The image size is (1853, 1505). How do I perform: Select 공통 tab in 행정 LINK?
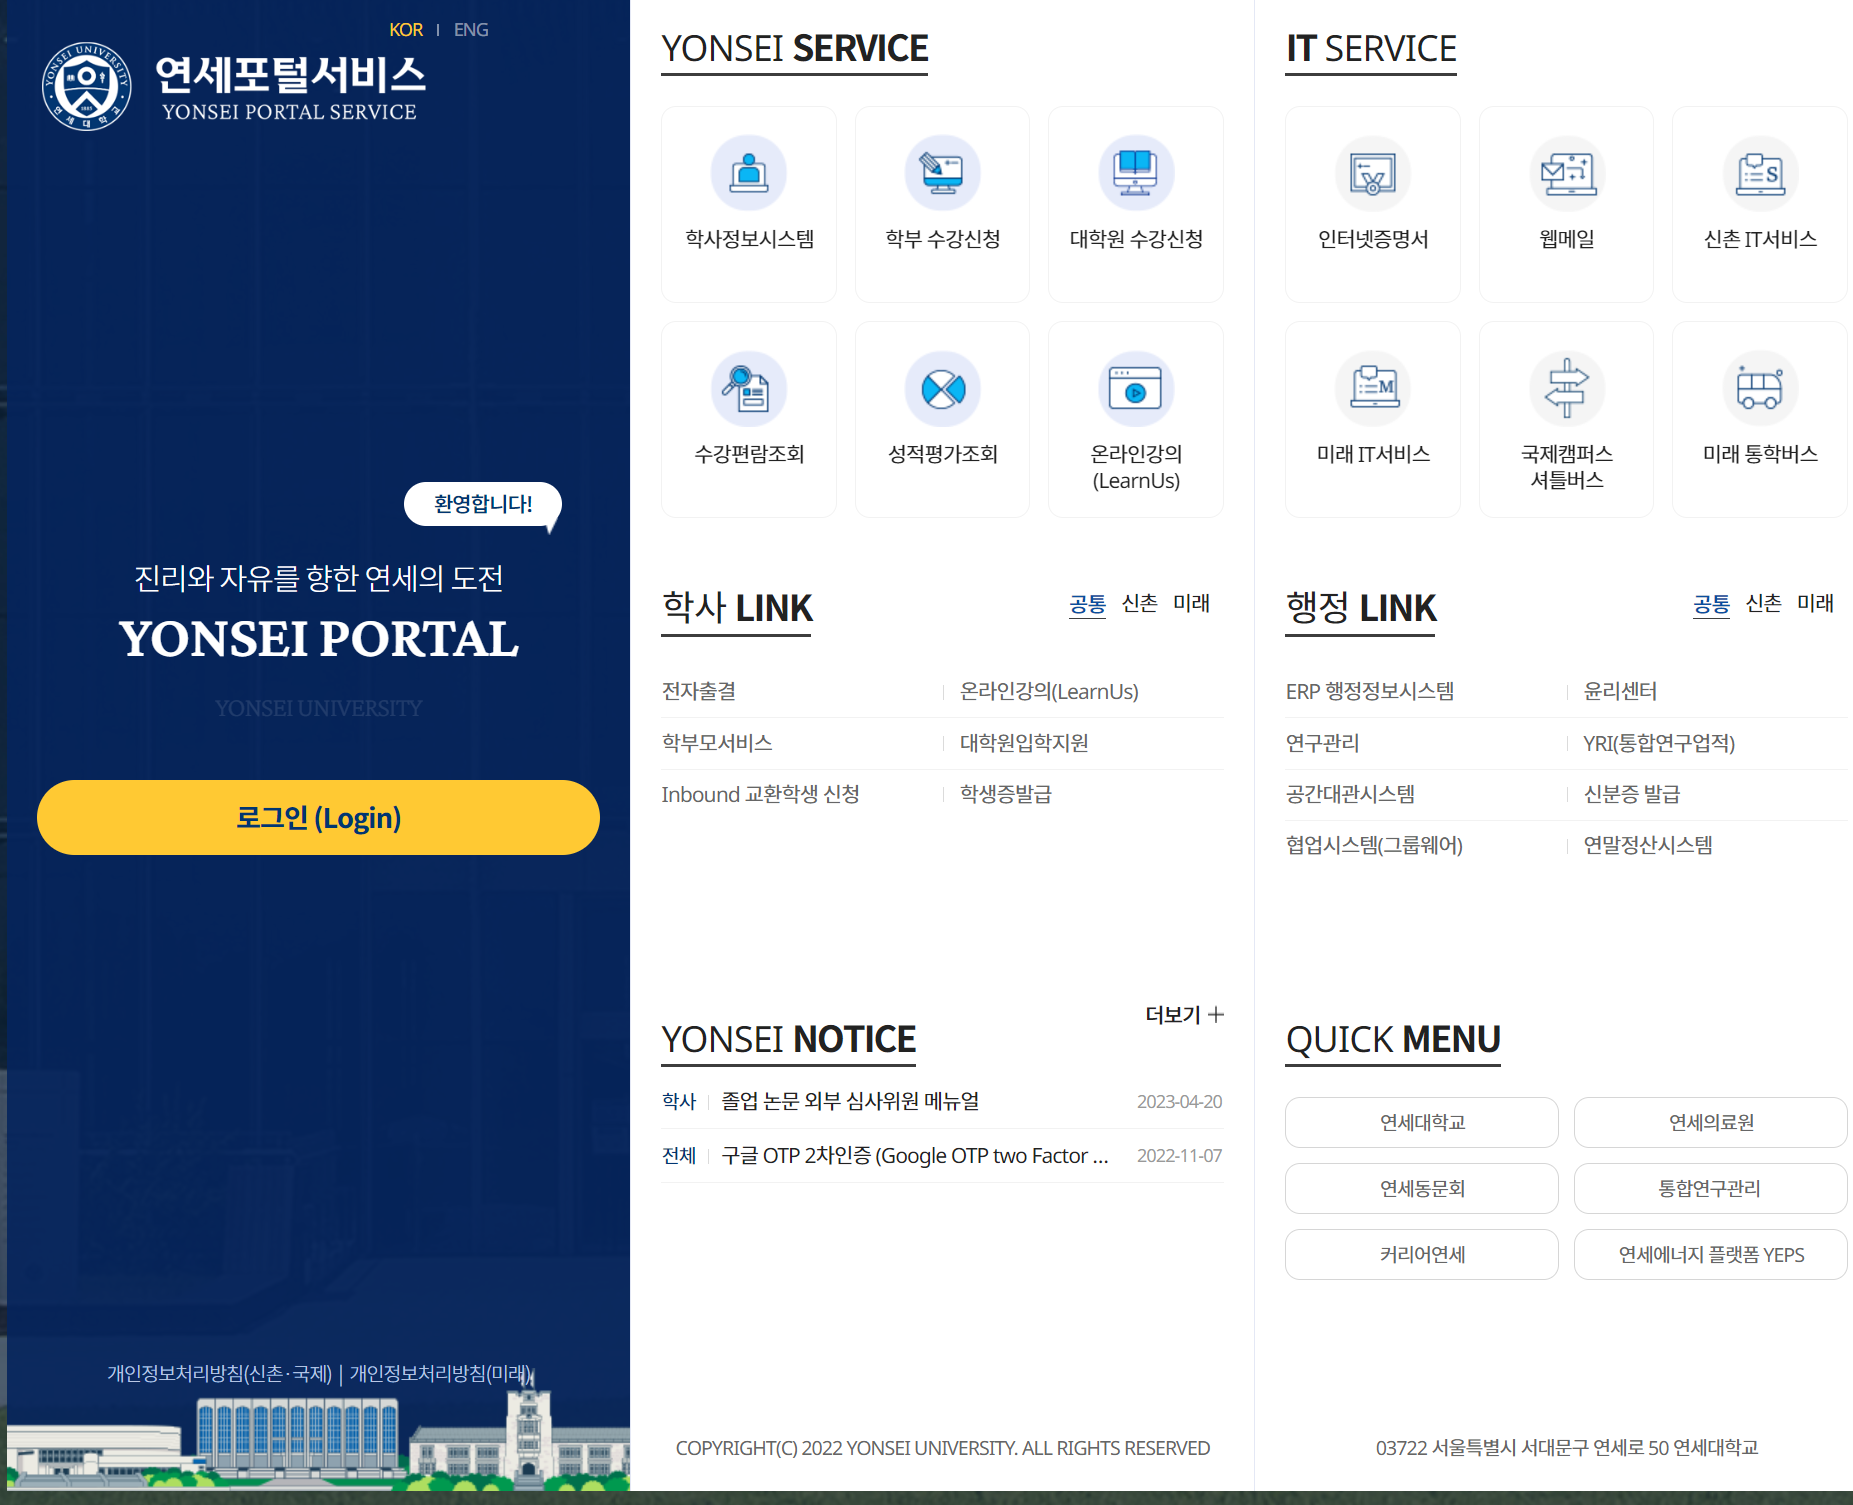pos(1711,603)
